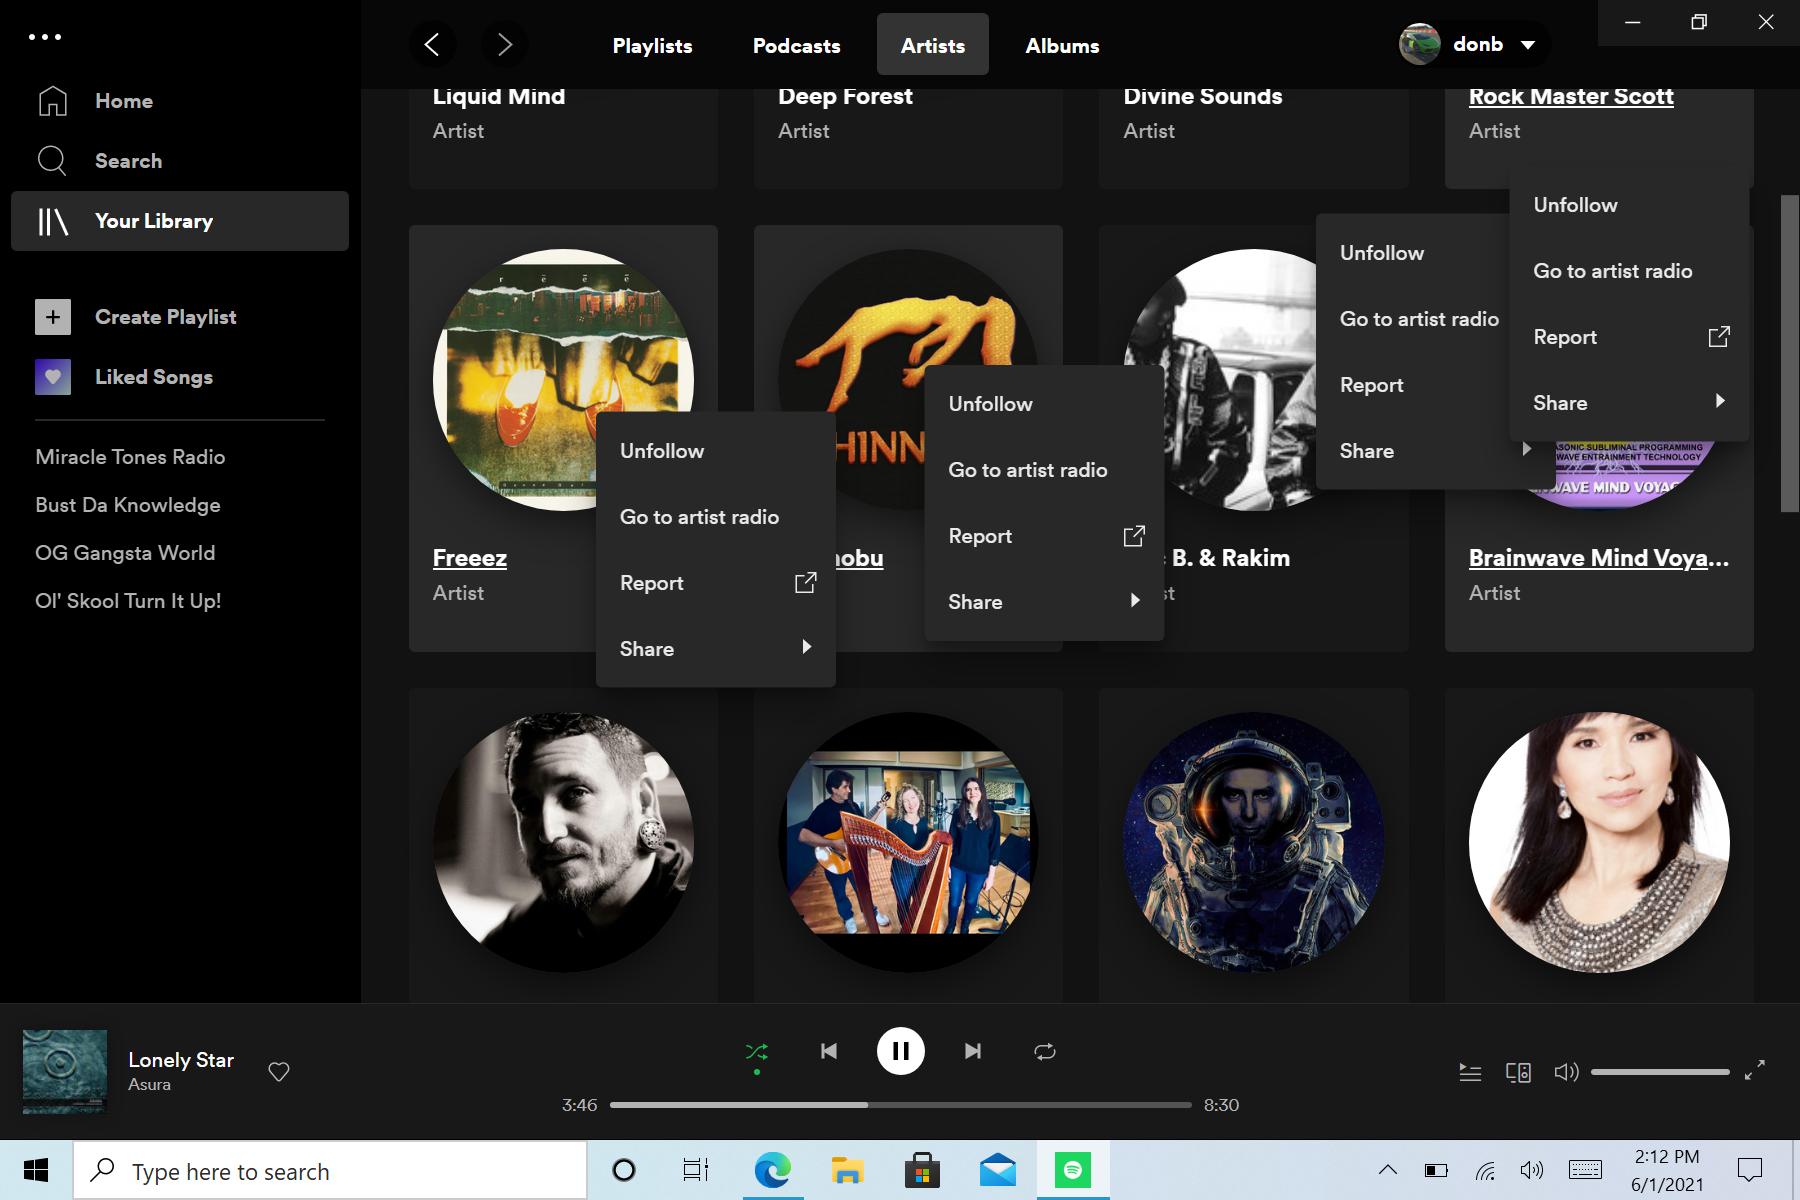This screenshot has width=1800, height=1200.
Task: Open Search from the sidebar
Action: pos(128,161)
